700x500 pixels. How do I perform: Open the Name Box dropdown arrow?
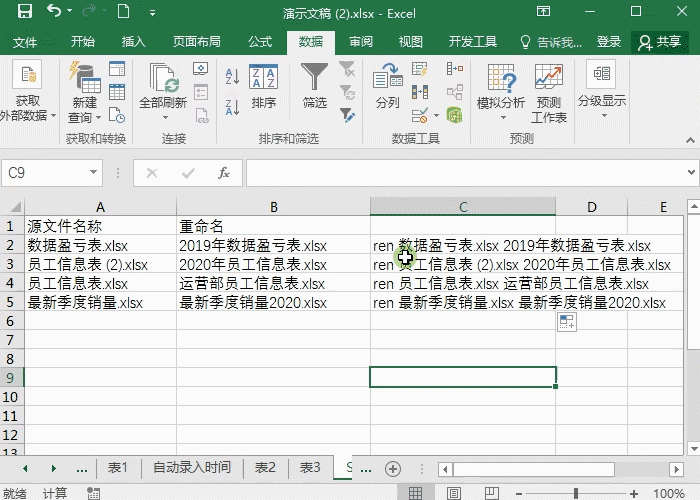[x=93, y=172]
